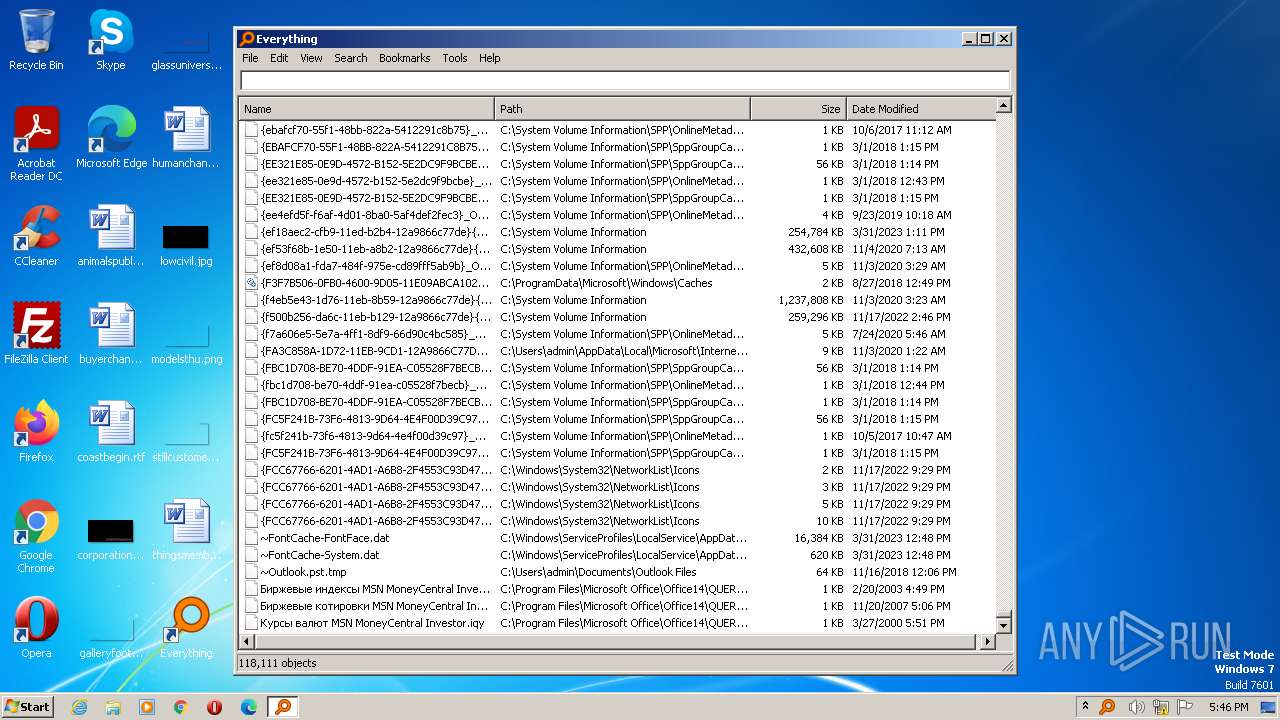Launch Firefox from the desktop
This screenshot has height=720, width=1280.
tap(36, 432)
